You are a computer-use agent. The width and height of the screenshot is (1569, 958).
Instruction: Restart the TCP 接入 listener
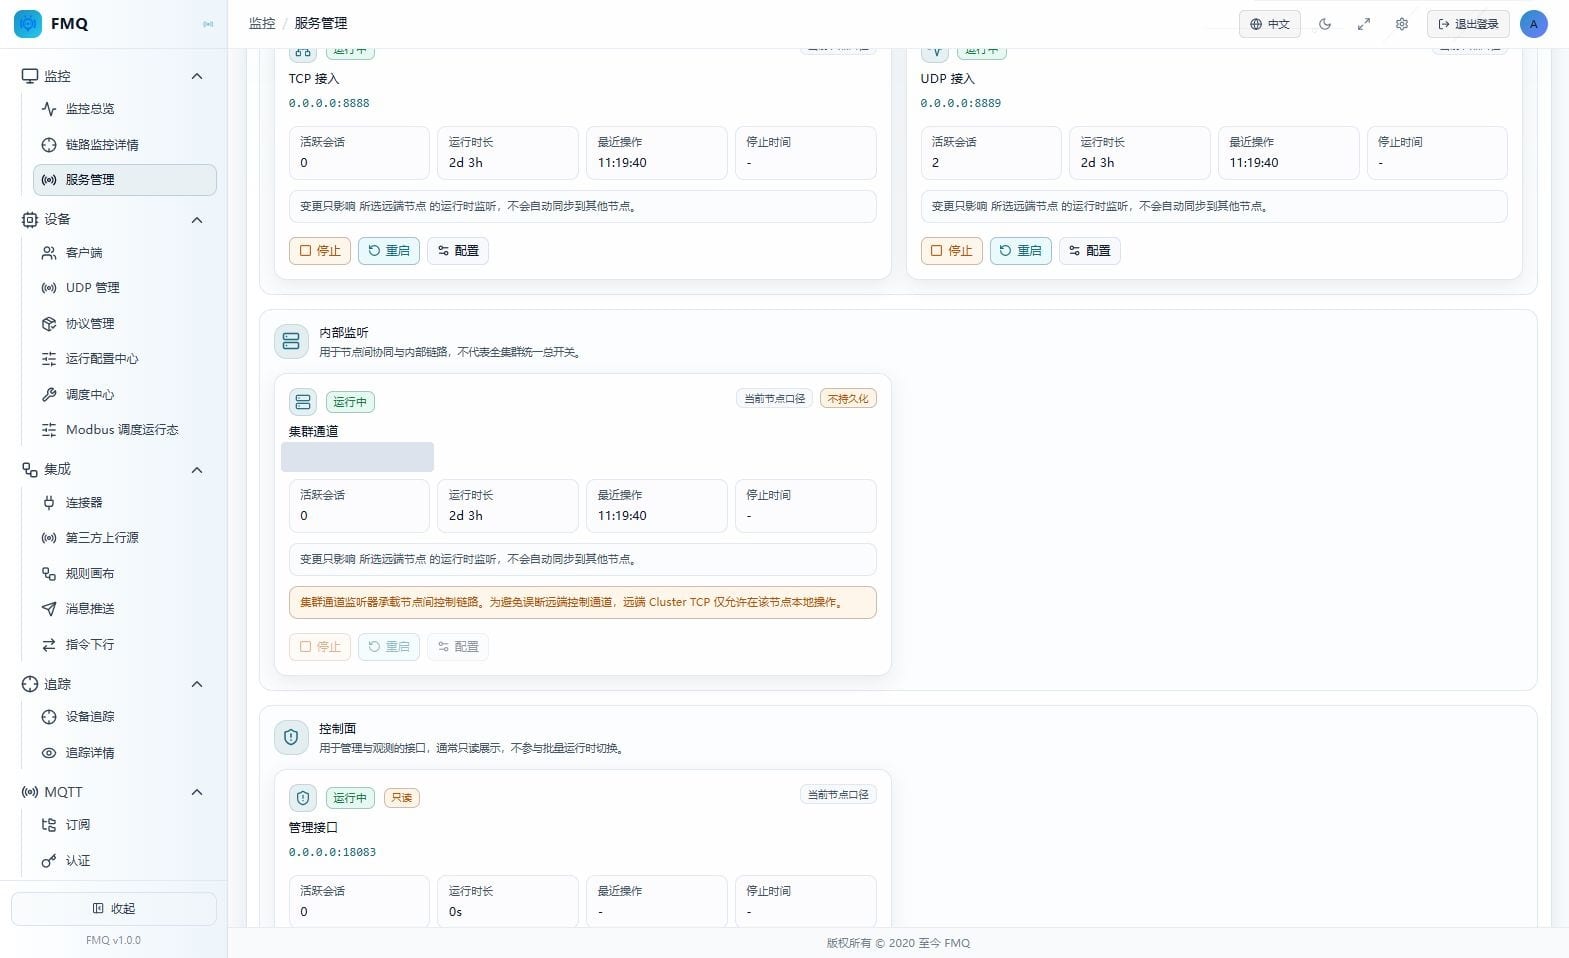[389, 251]
